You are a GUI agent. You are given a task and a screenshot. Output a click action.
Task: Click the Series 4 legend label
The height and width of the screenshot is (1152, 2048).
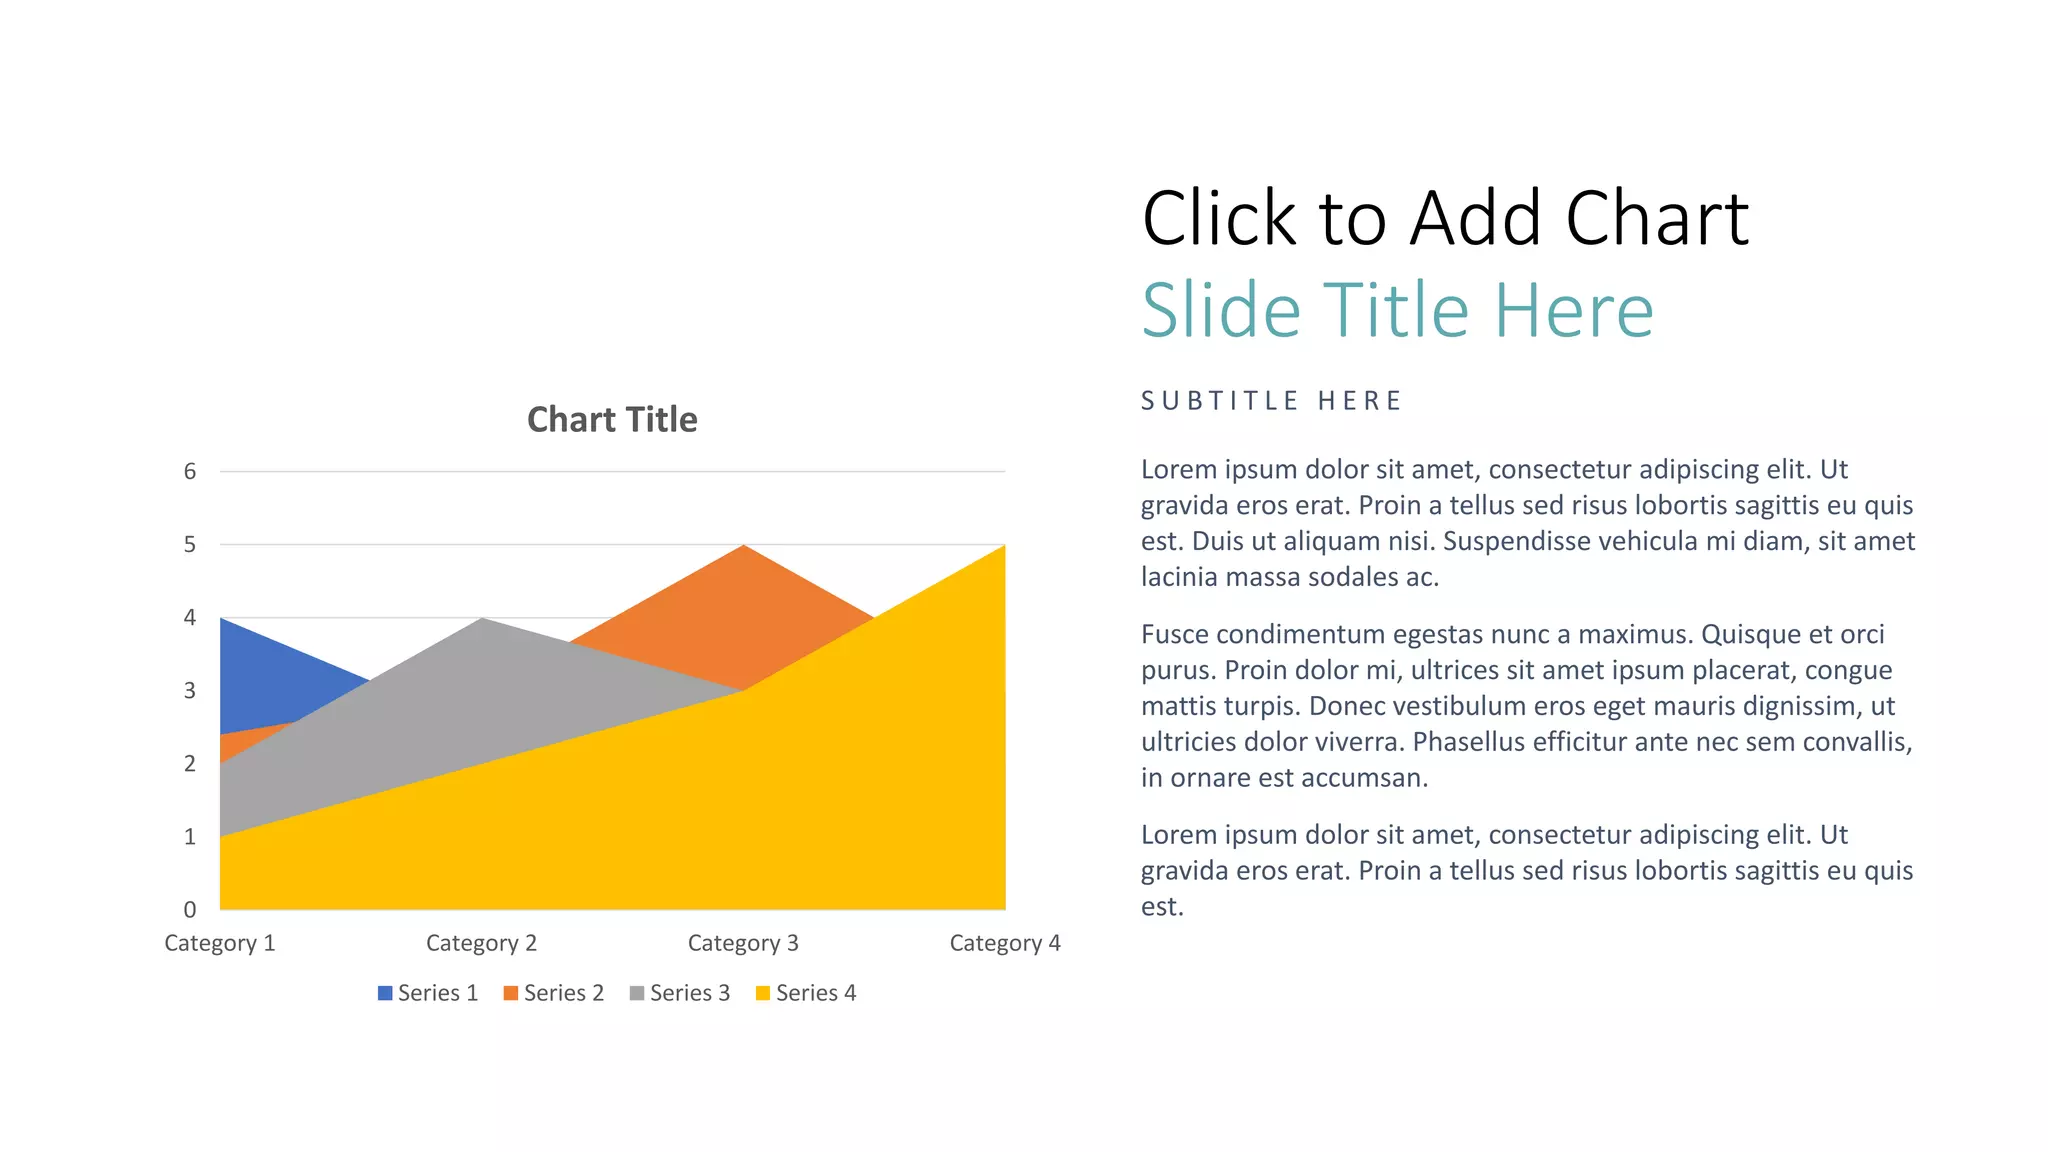tap(816, 993)
